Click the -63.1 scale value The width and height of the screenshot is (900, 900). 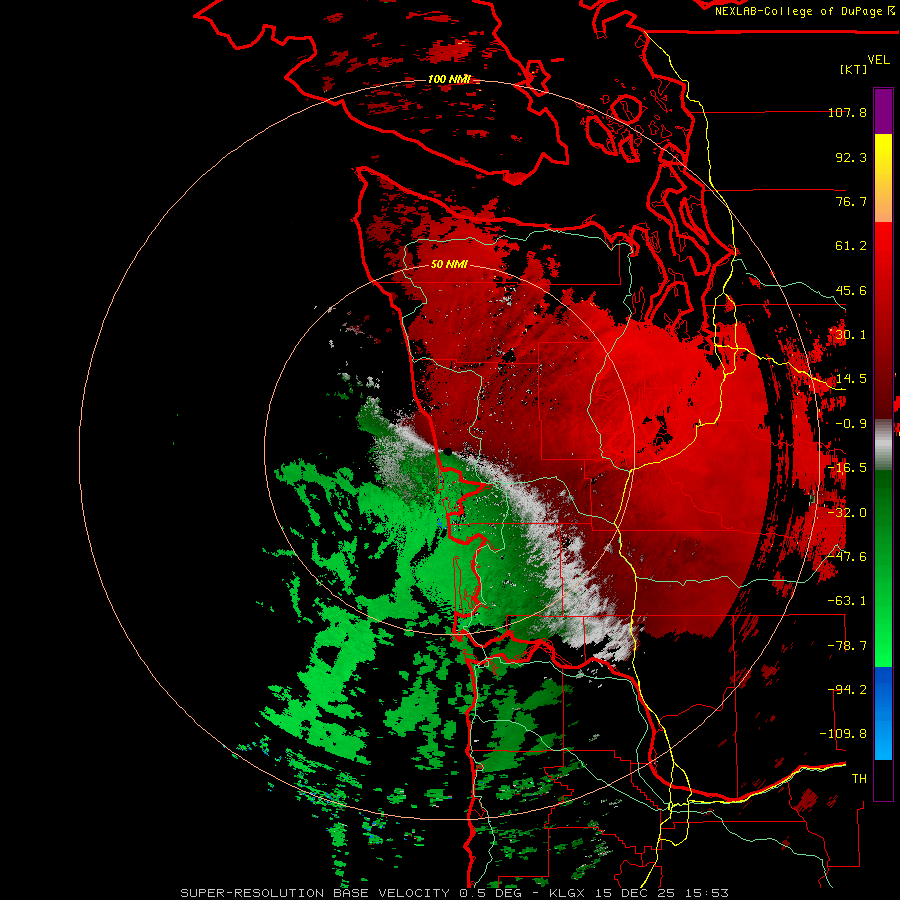(x=847, y=601)
